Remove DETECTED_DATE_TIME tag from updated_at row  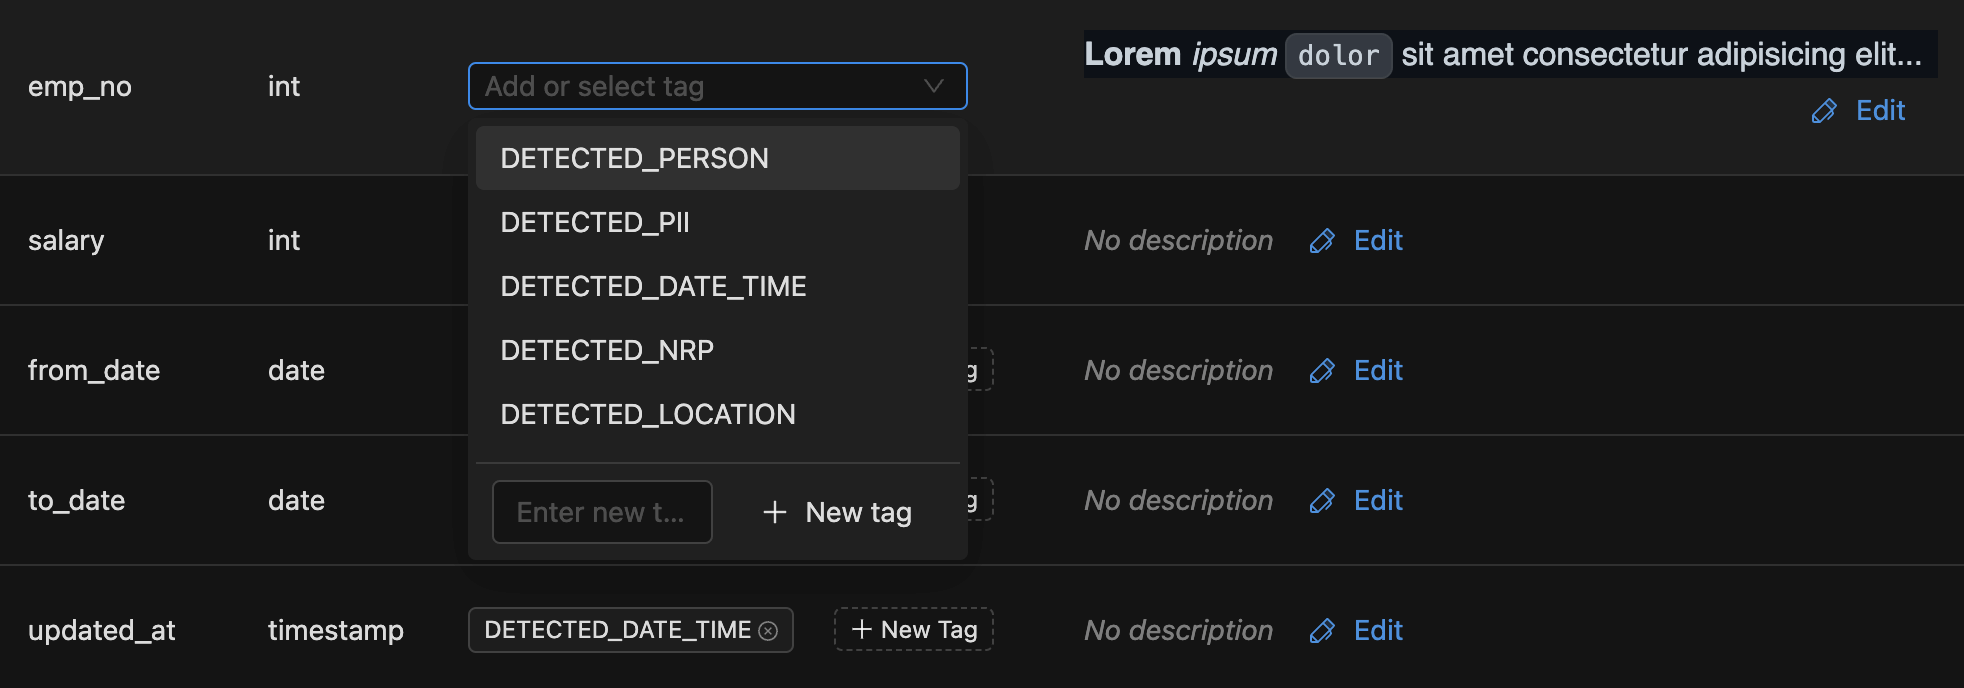click(768, 630)
